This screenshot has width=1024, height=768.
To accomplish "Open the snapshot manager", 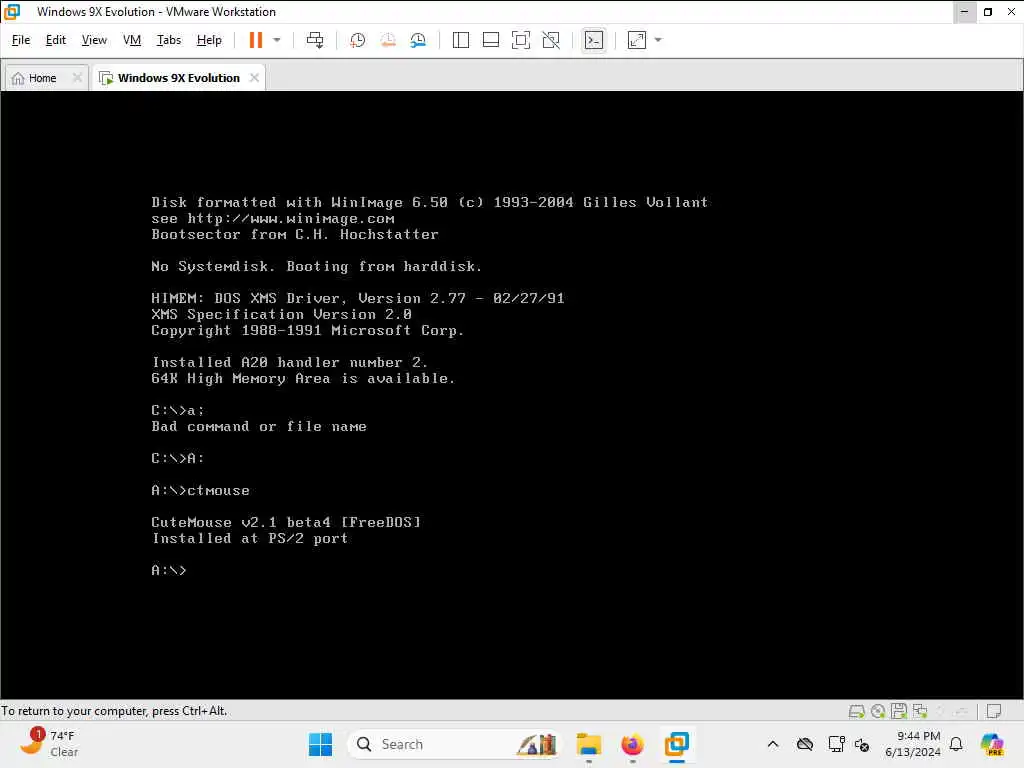I will click(x=418, y=40).
